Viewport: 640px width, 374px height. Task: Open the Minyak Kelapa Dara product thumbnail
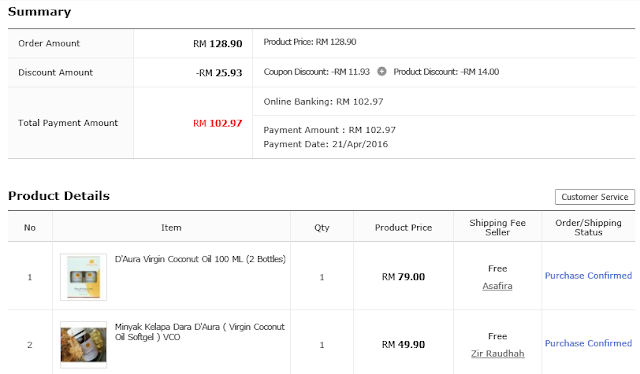[x=83, y=345]
